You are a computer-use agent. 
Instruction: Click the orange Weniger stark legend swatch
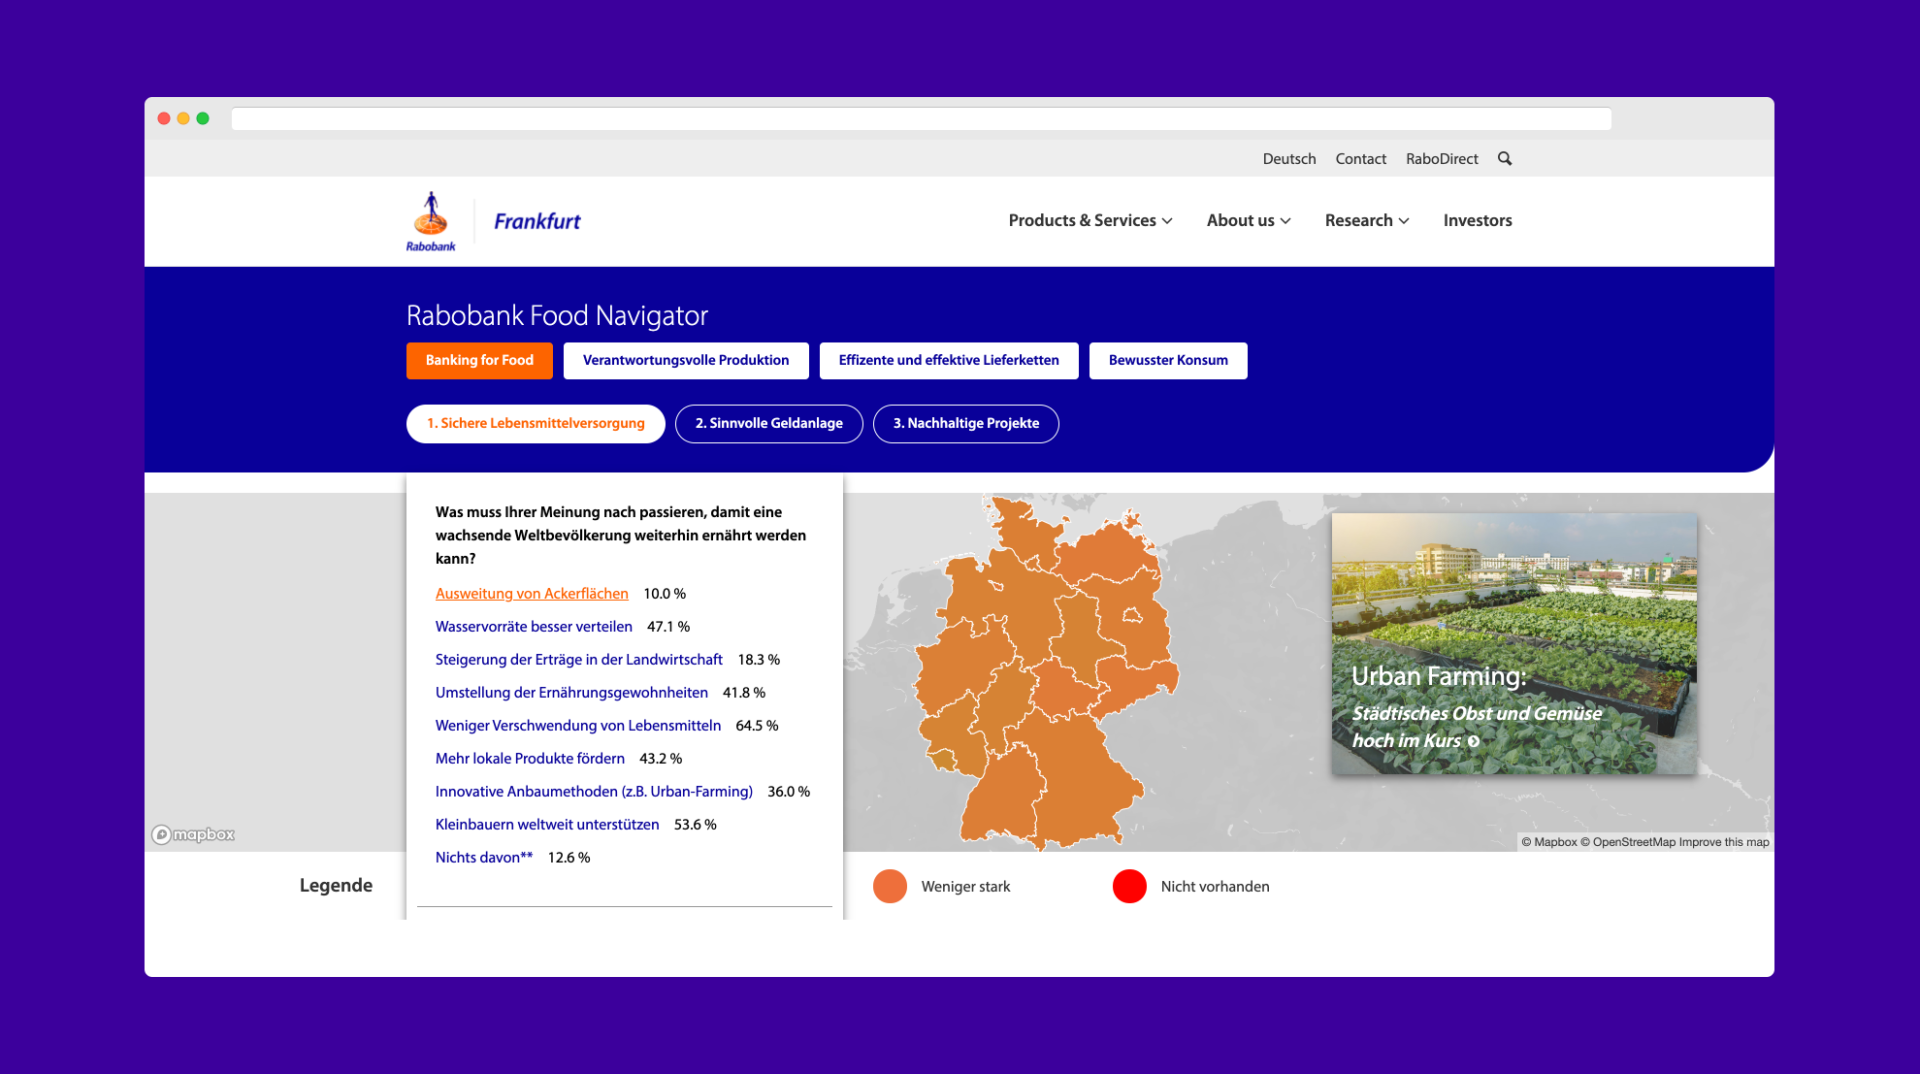[890, 886]
